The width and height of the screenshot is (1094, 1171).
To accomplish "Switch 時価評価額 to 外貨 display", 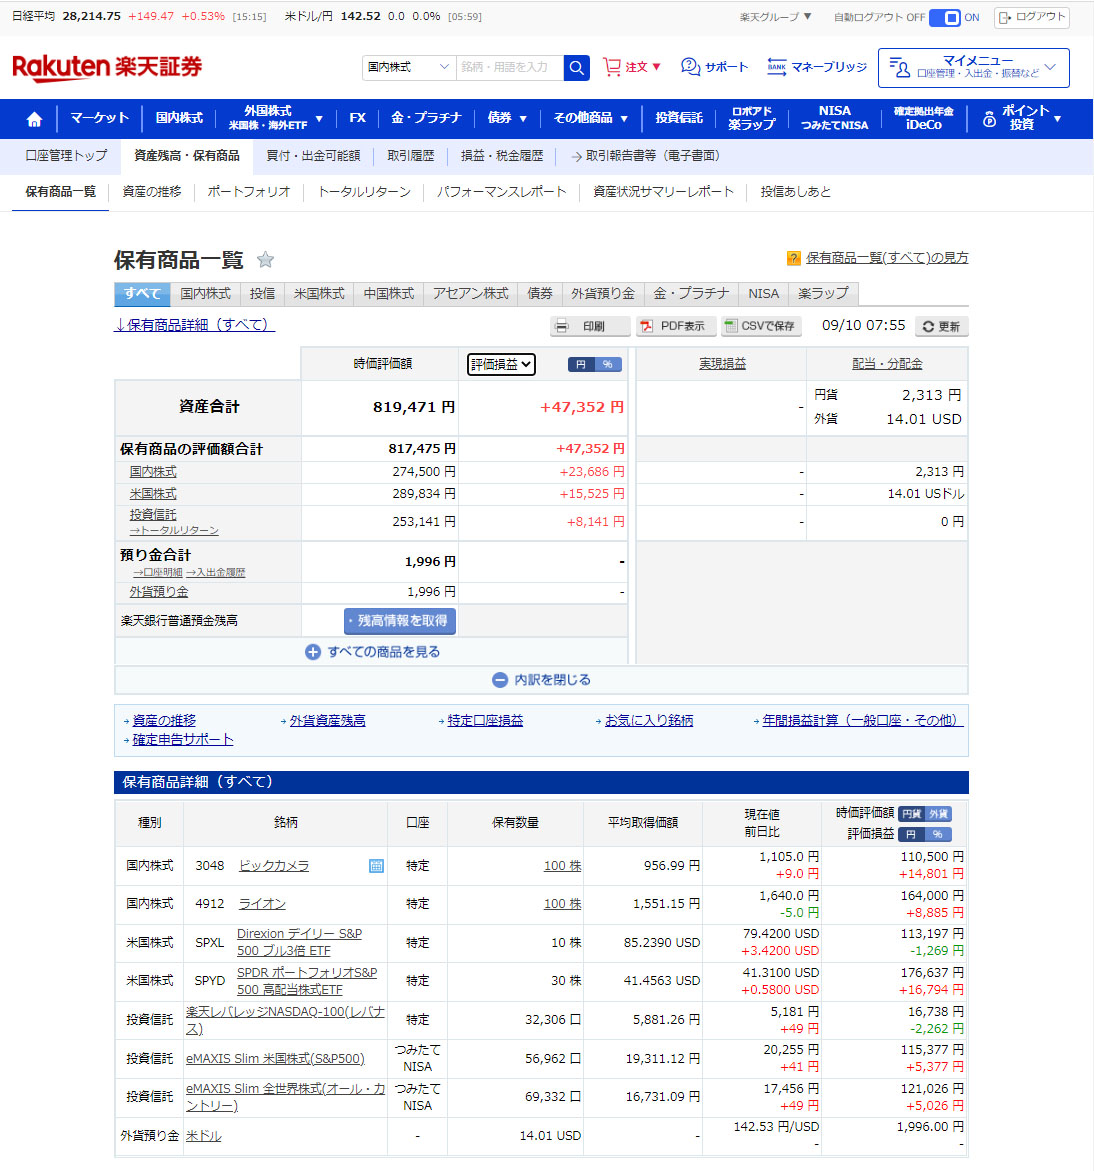I will (x=939, y=814).
